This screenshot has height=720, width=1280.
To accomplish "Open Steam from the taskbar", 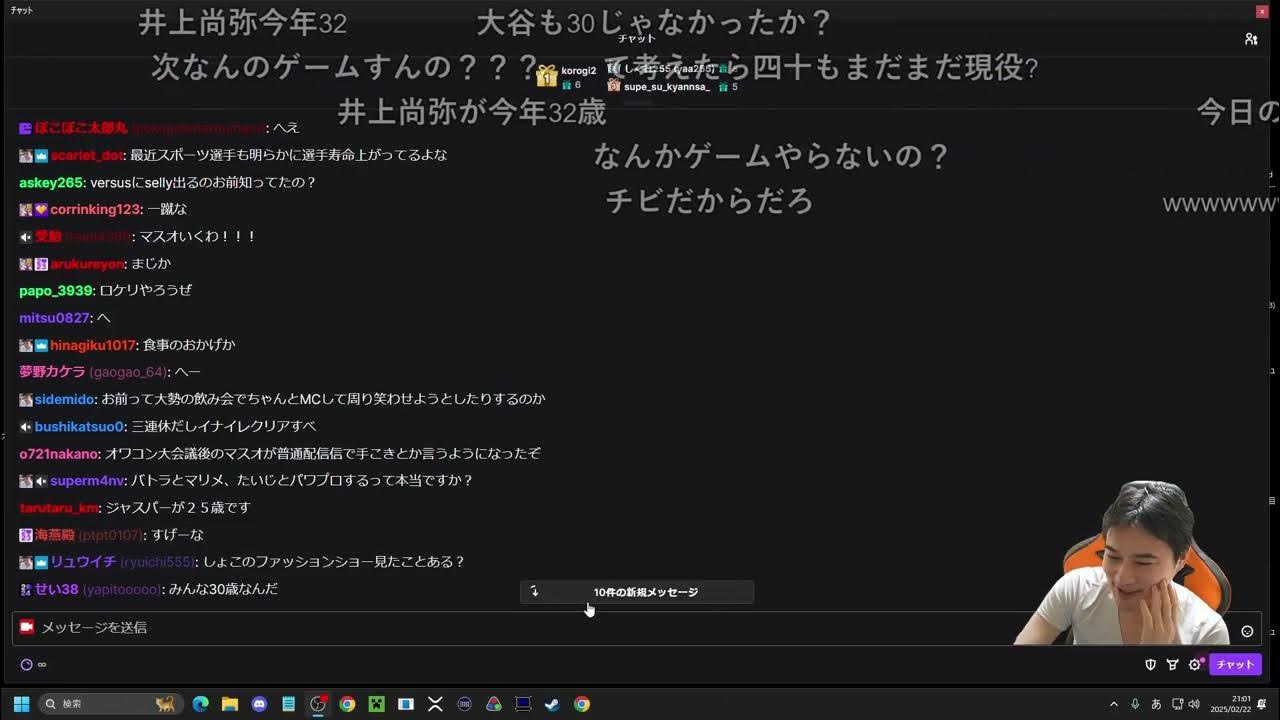I will click(552, 704).
